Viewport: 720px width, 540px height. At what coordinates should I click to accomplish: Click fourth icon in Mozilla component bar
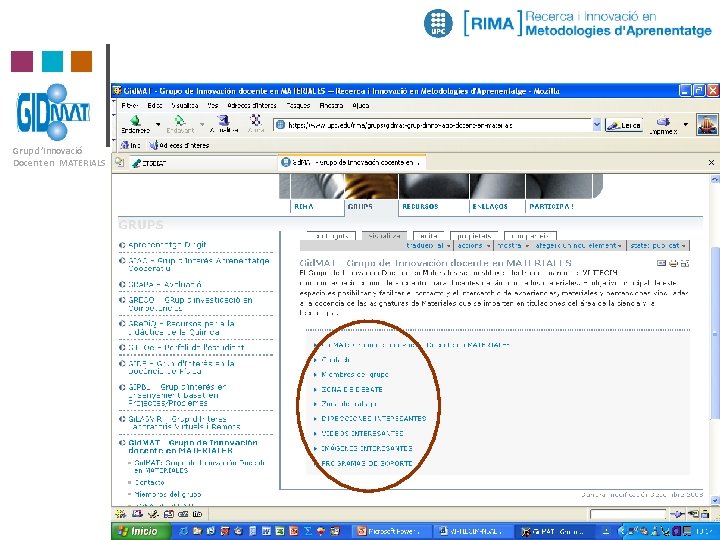[x=169, y=514]
